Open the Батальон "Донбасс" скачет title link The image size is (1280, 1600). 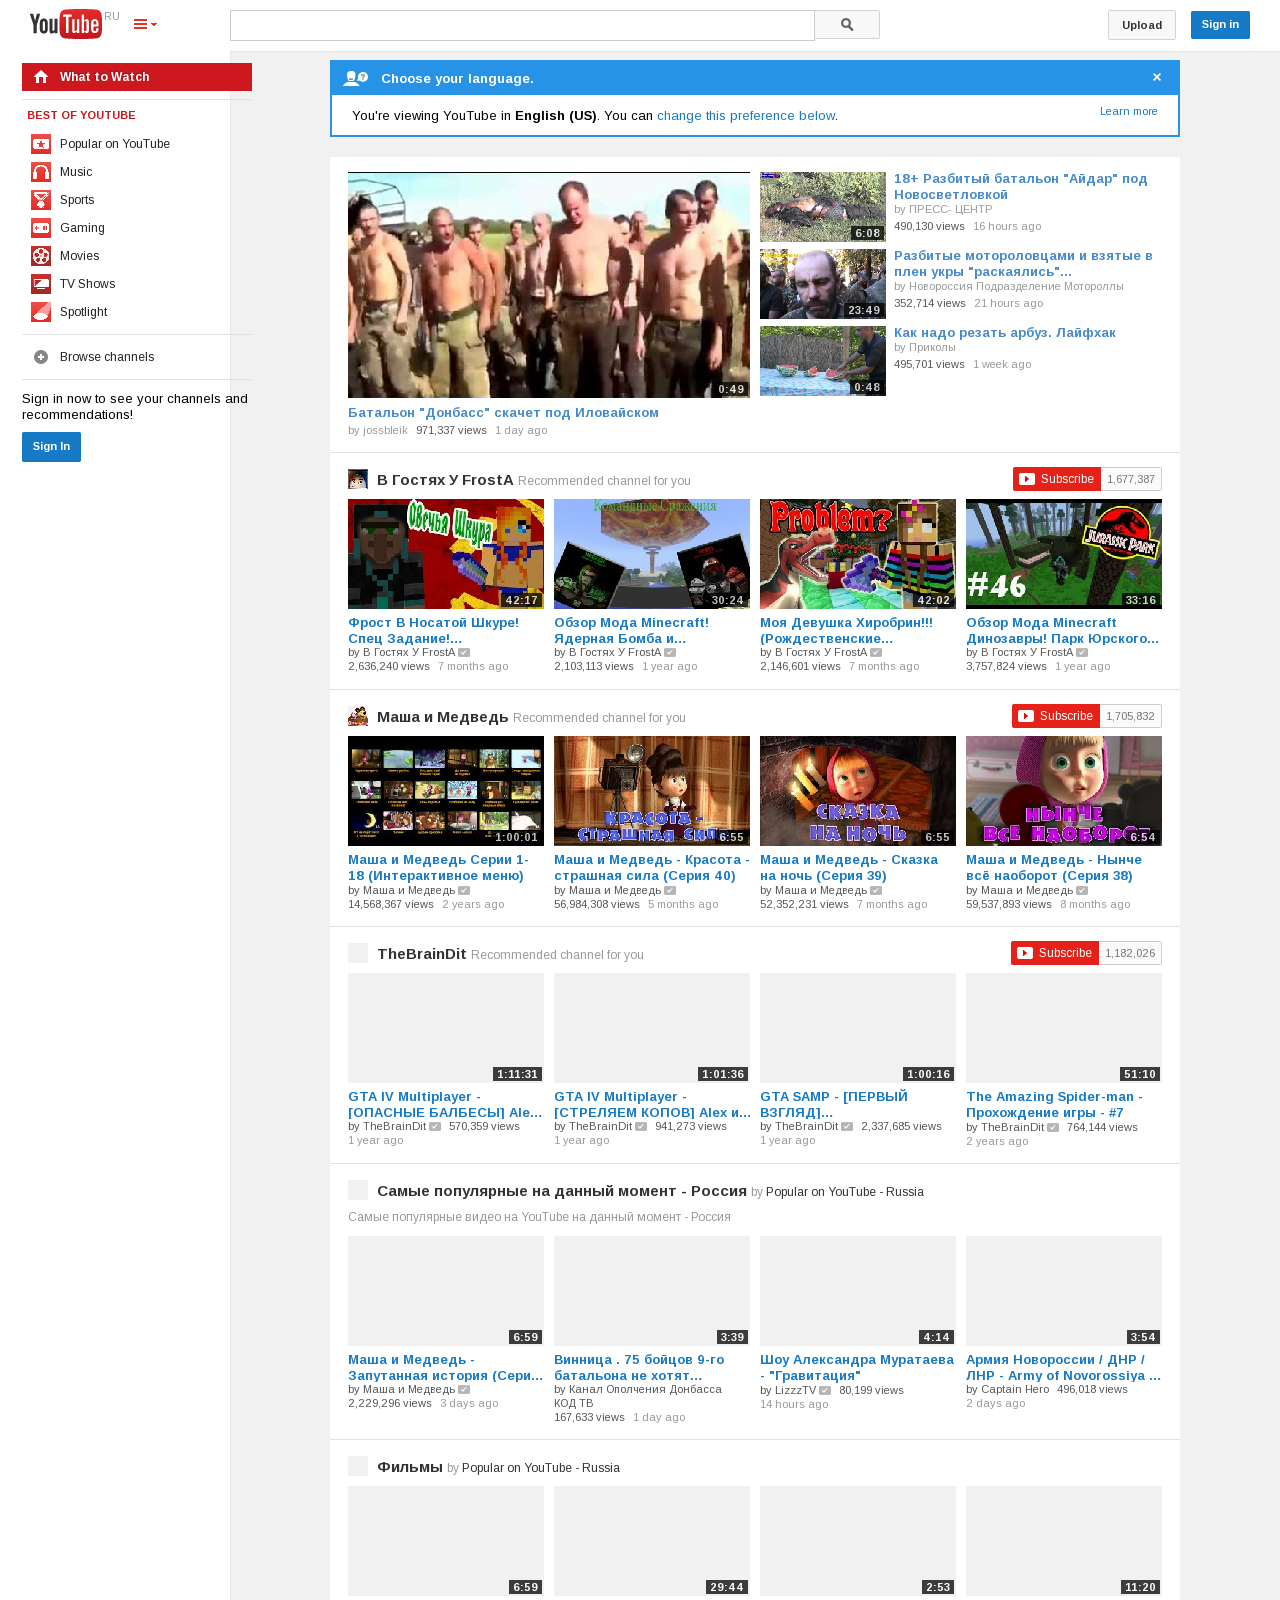503,413
